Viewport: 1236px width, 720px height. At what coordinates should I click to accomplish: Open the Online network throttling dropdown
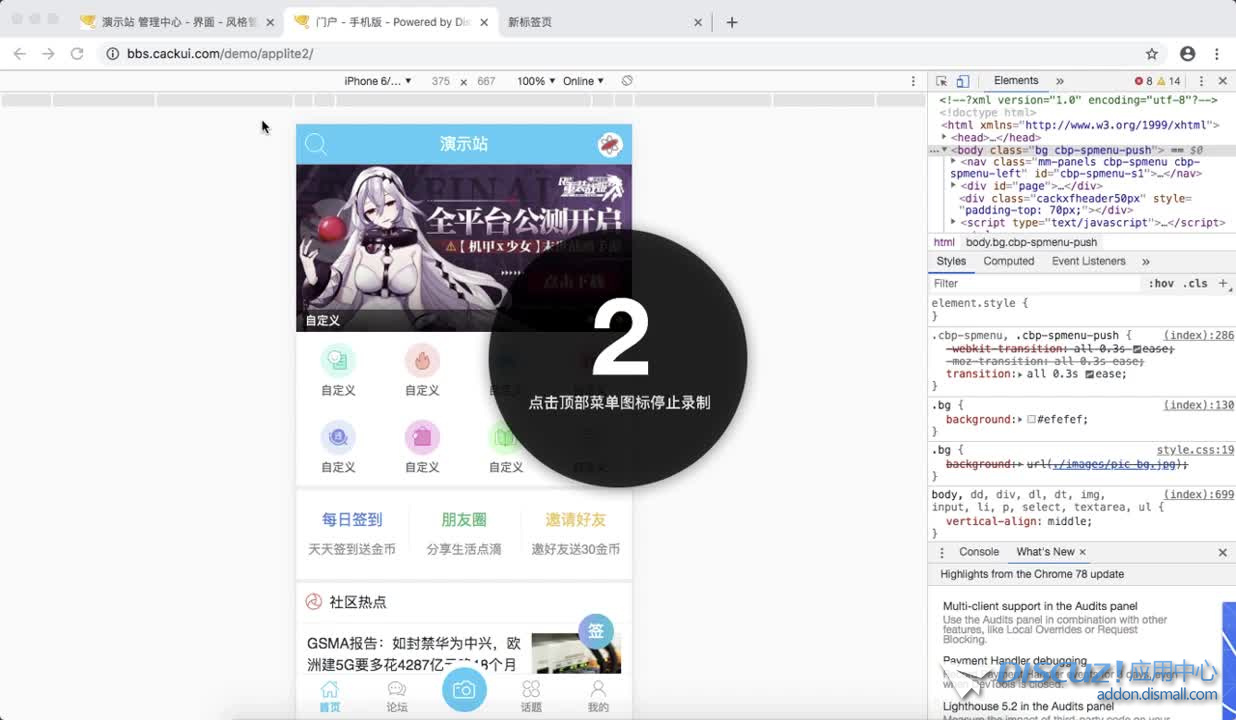(x=583, y=81)
